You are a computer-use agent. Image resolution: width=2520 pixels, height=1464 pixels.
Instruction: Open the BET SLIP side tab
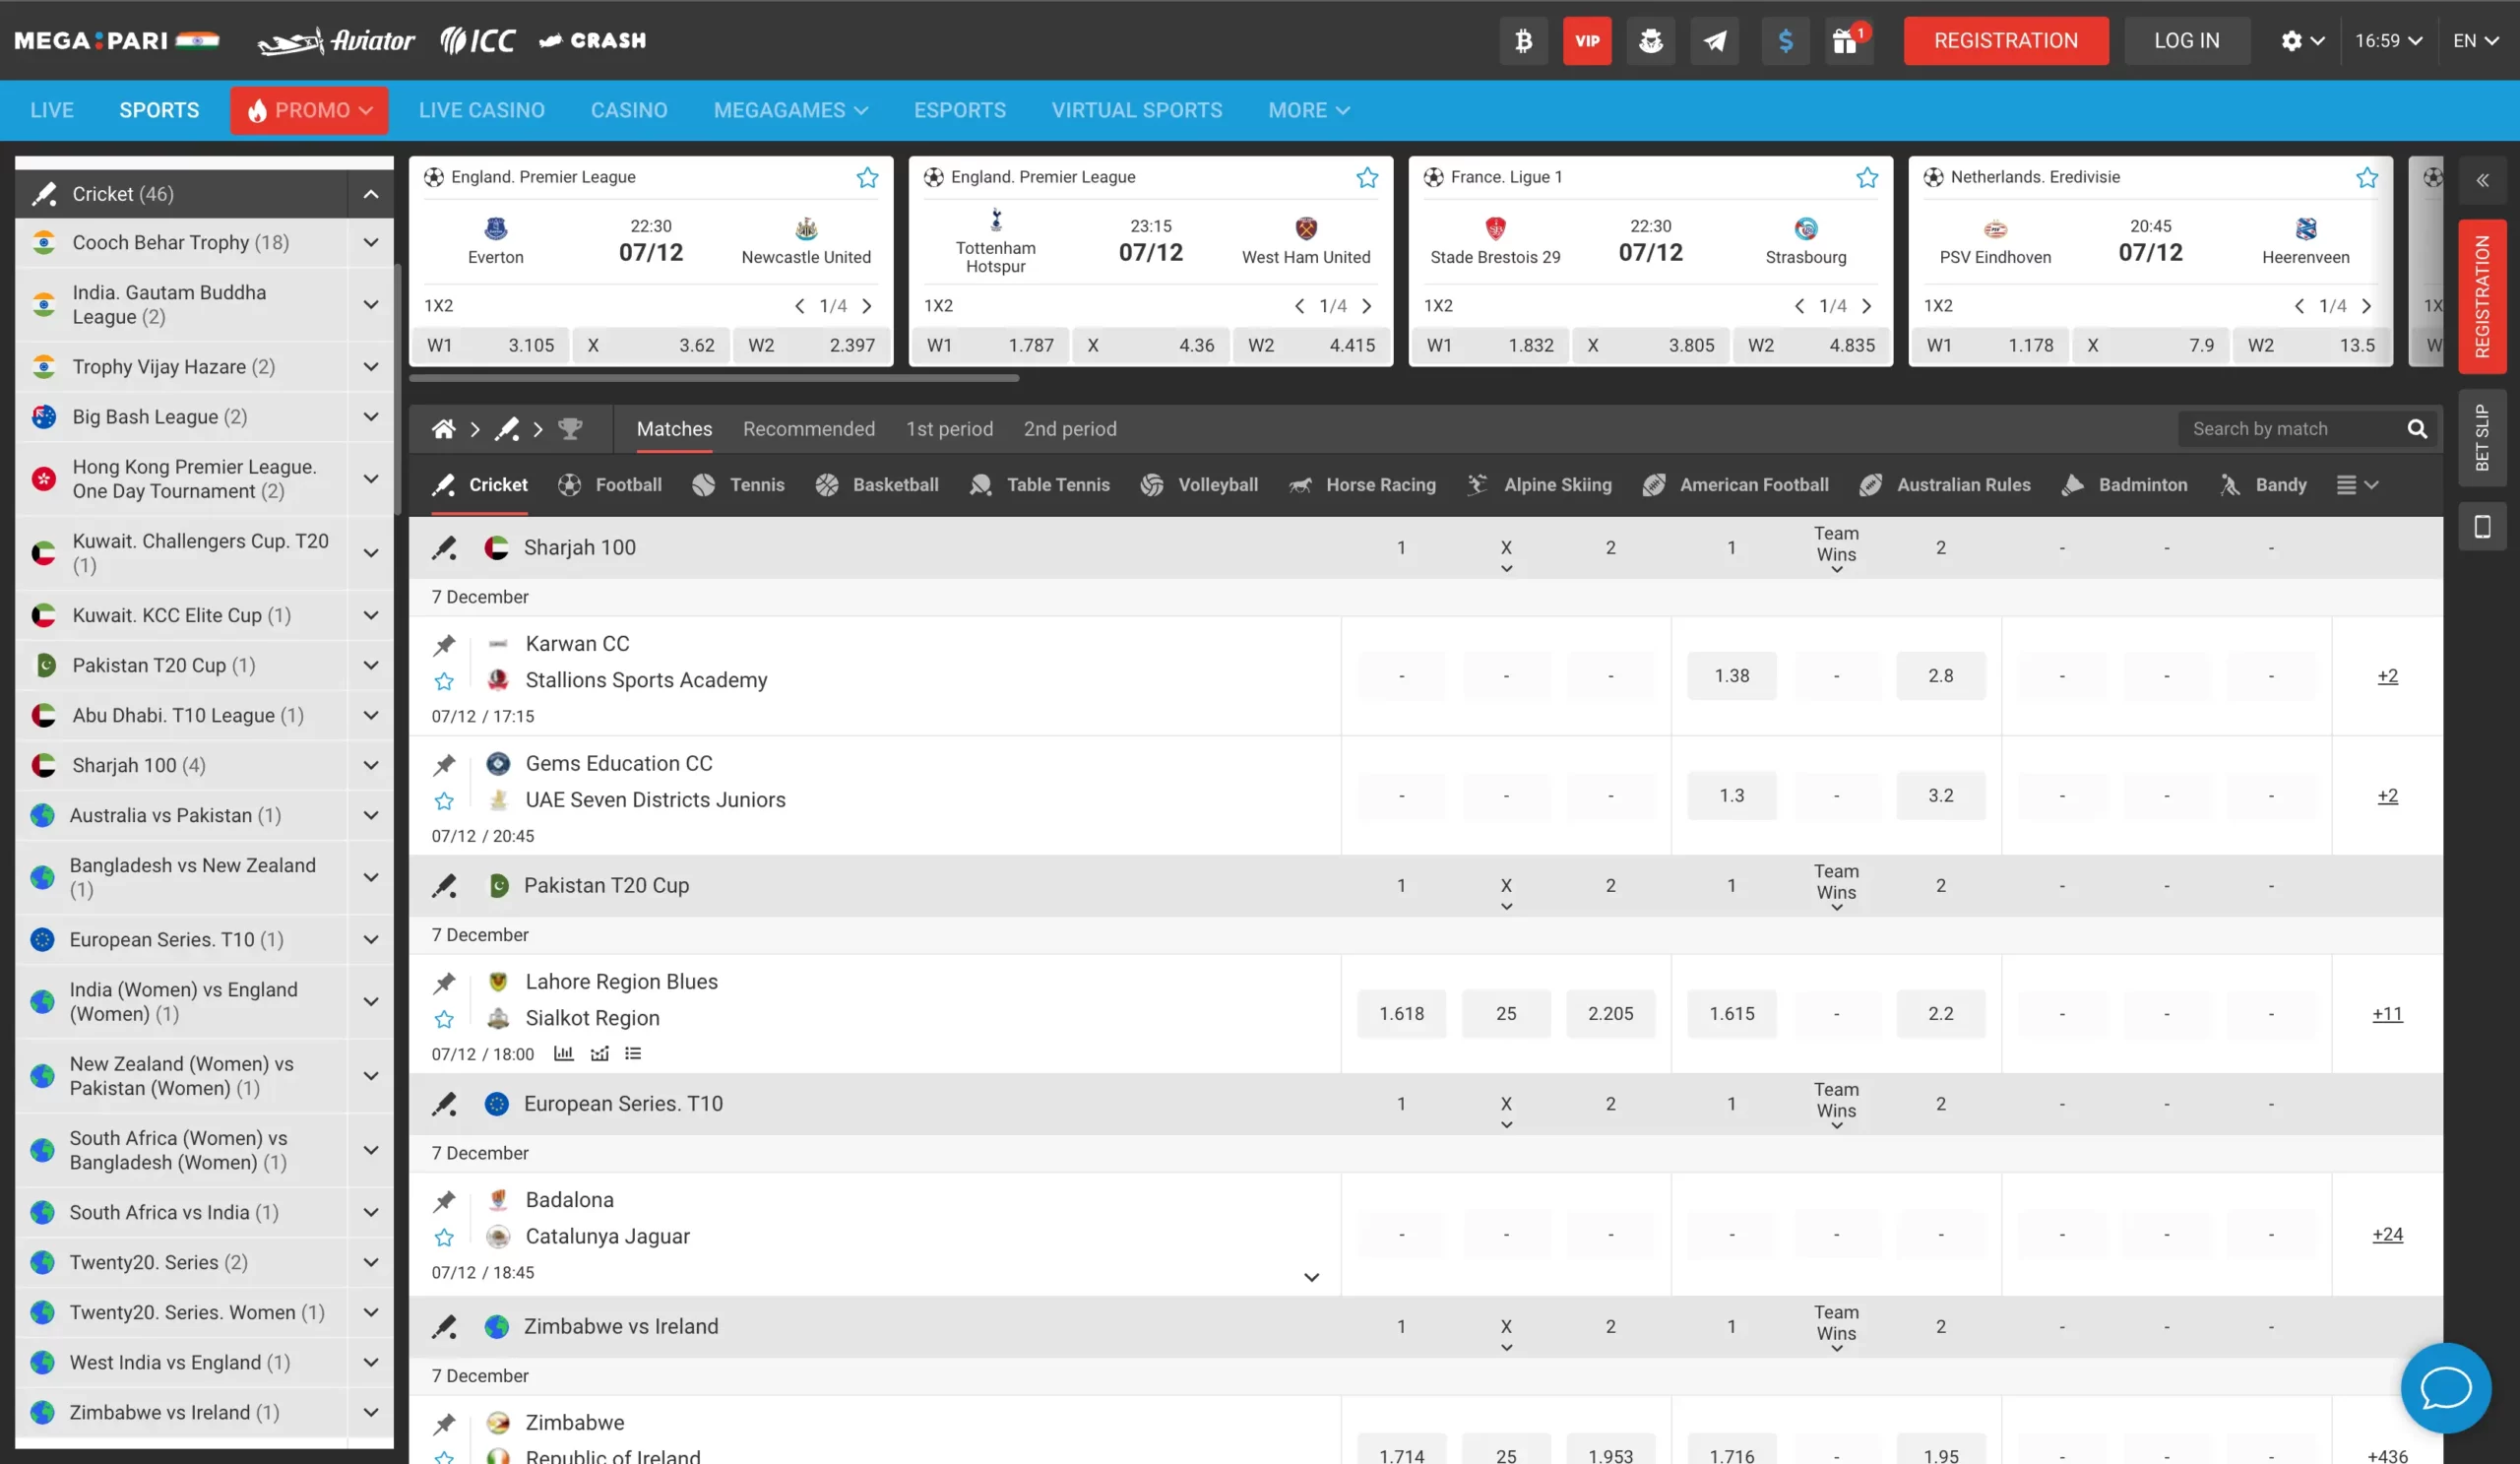tap(2482, 437)
